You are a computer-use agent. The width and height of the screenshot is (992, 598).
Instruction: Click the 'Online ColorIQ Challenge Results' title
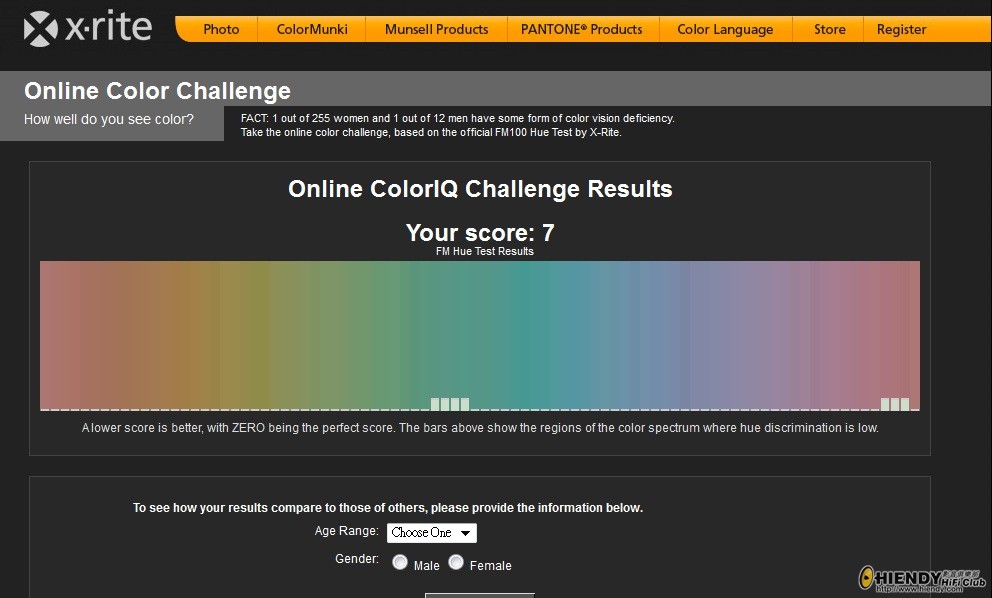coord(480,189)
